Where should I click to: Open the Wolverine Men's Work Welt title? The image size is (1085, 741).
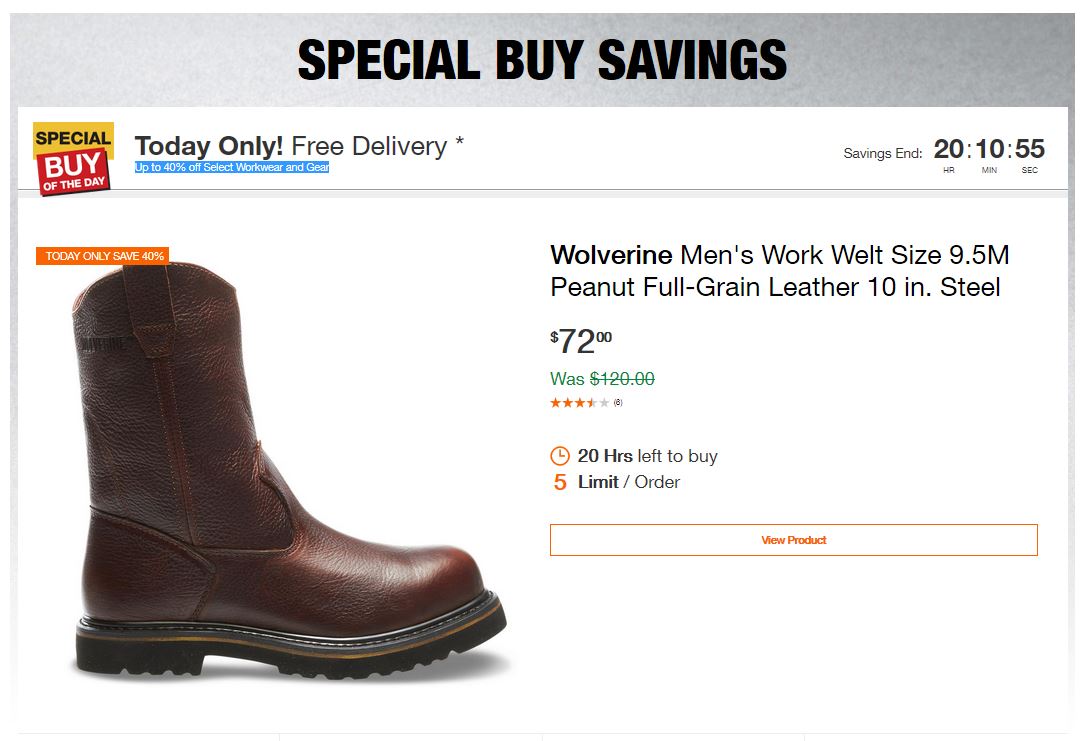coord(779,271)
